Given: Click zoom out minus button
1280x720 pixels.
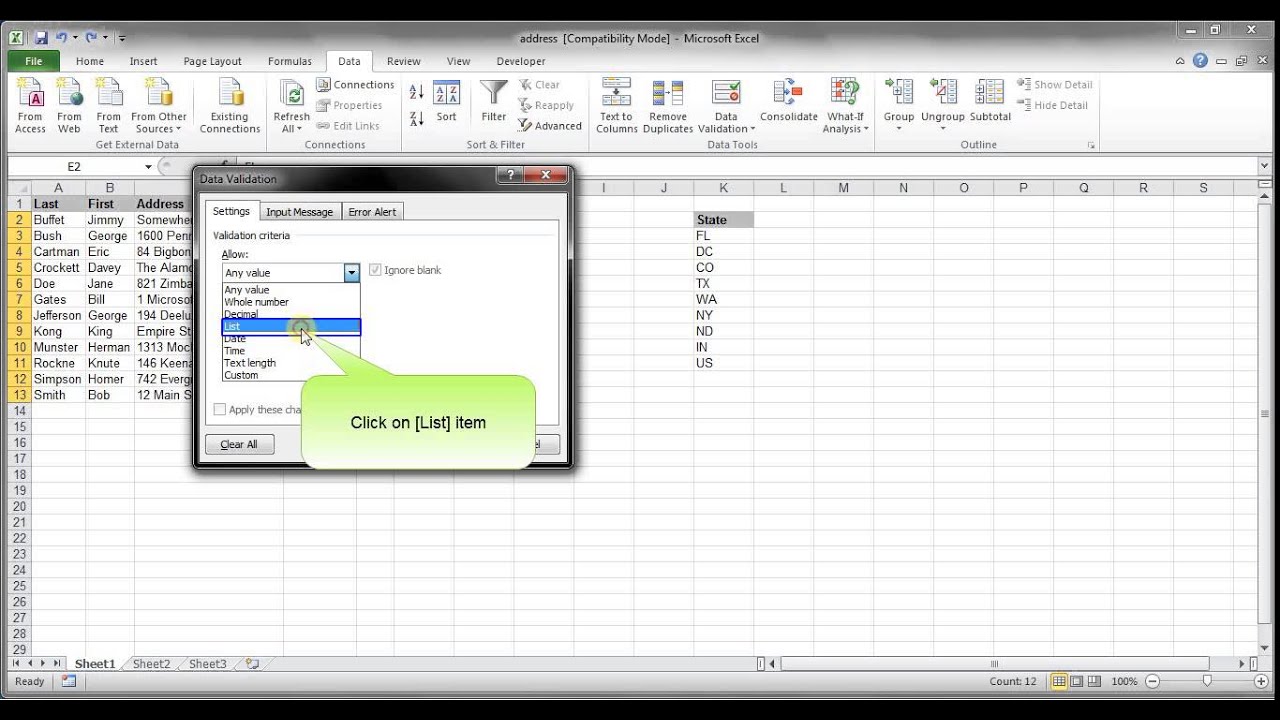Looking at the screenshot, I should pyautogui.click(x=1153, y=681).
